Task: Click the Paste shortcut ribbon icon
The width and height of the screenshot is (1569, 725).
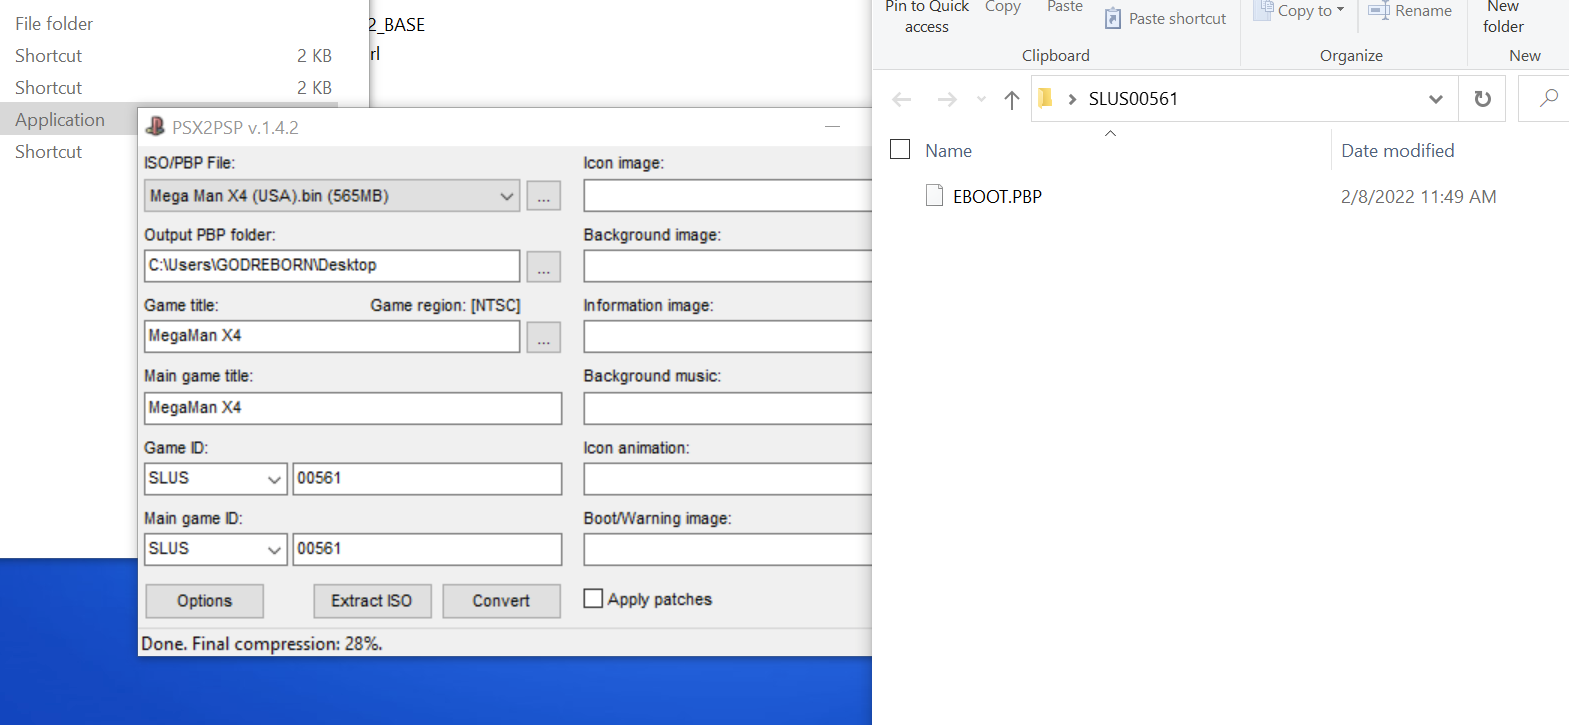Action: pyautogui.click(x=1113, y=18)
